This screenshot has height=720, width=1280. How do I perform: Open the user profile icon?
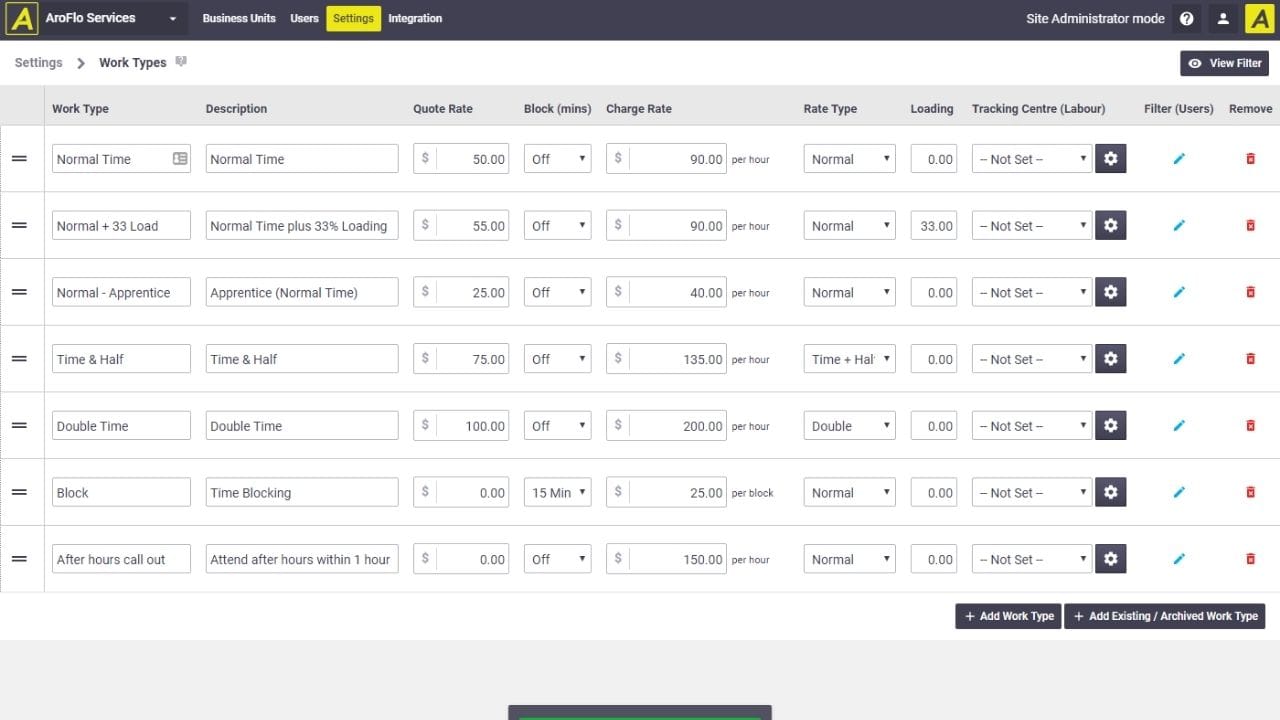[1222, 19]
